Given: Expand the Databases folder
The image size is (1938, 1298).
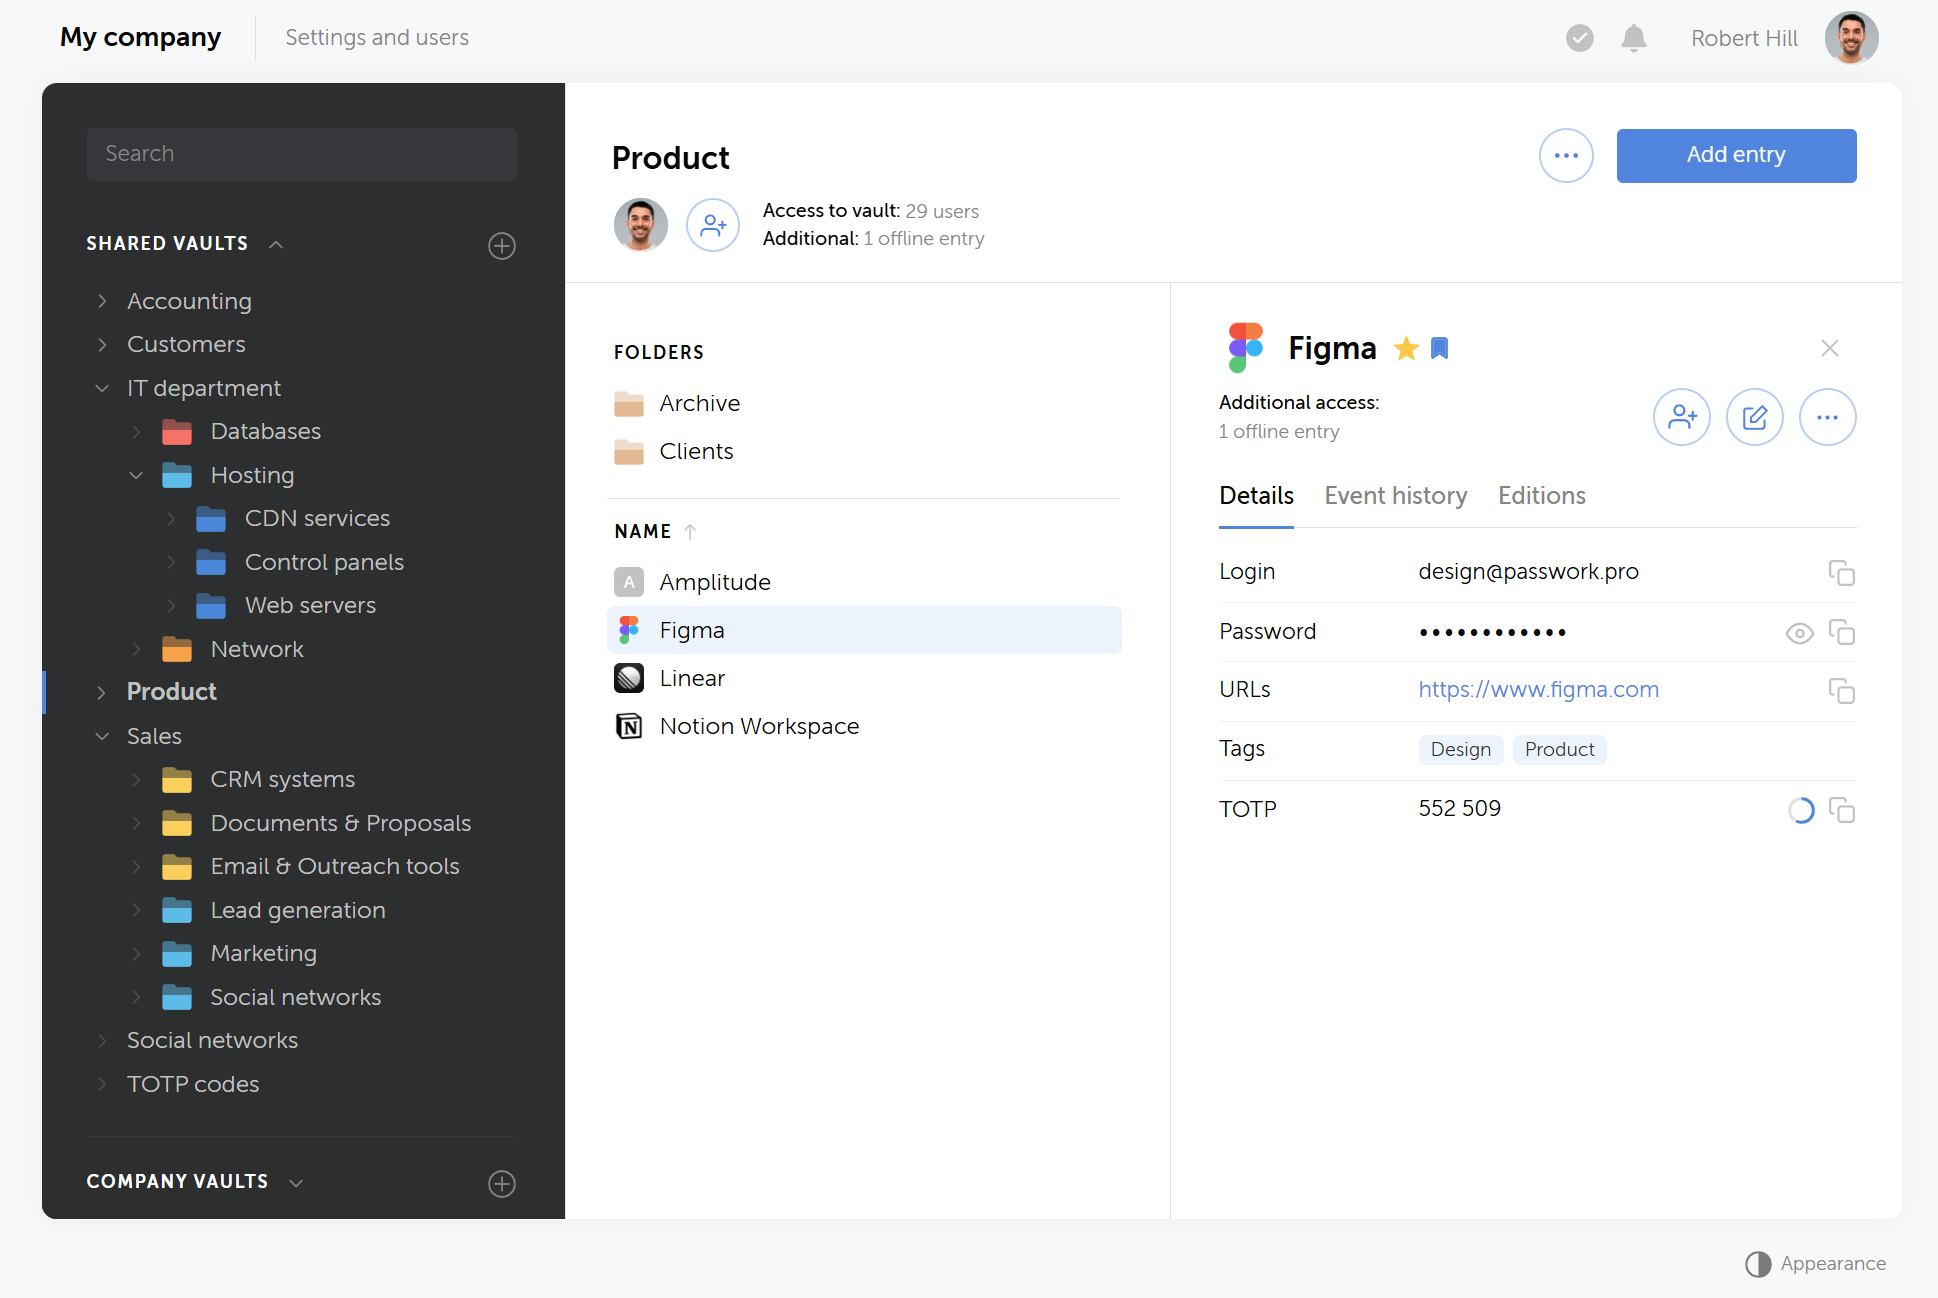Looking at the screenshot, I should (x=136, y=431).
